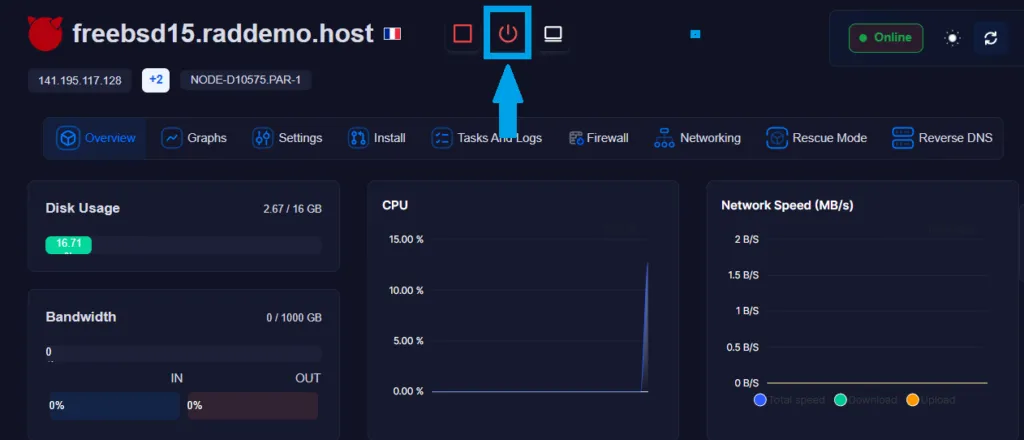Click the Networking tree icon
The height and width of the screenshot is (440, 1024).
tap(664, 138)
